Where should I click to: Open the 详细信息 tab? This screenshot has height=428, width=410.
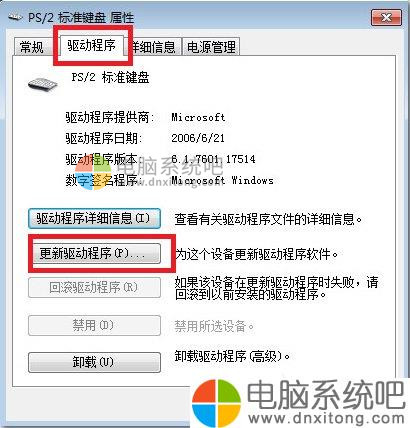click(153, 47)
